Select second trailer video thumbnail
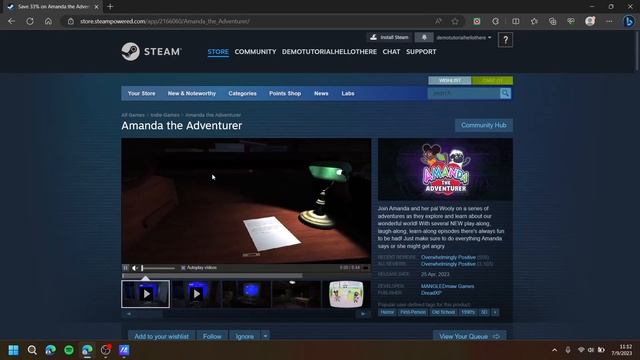Image resolution: width=640 pixels, height=360 pixels. (196, 294)
